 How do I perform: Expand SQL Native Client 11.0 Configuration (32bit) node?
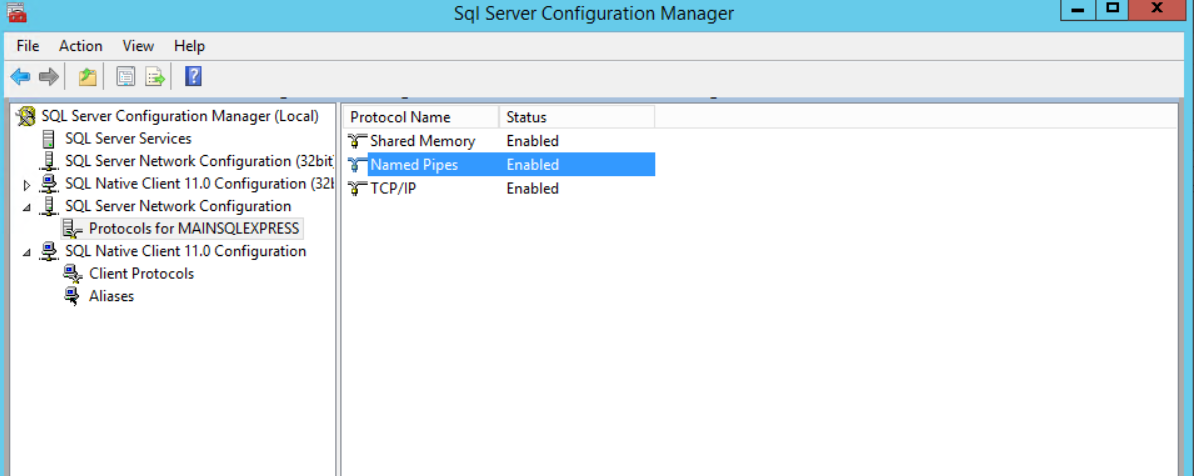point(27,184)
